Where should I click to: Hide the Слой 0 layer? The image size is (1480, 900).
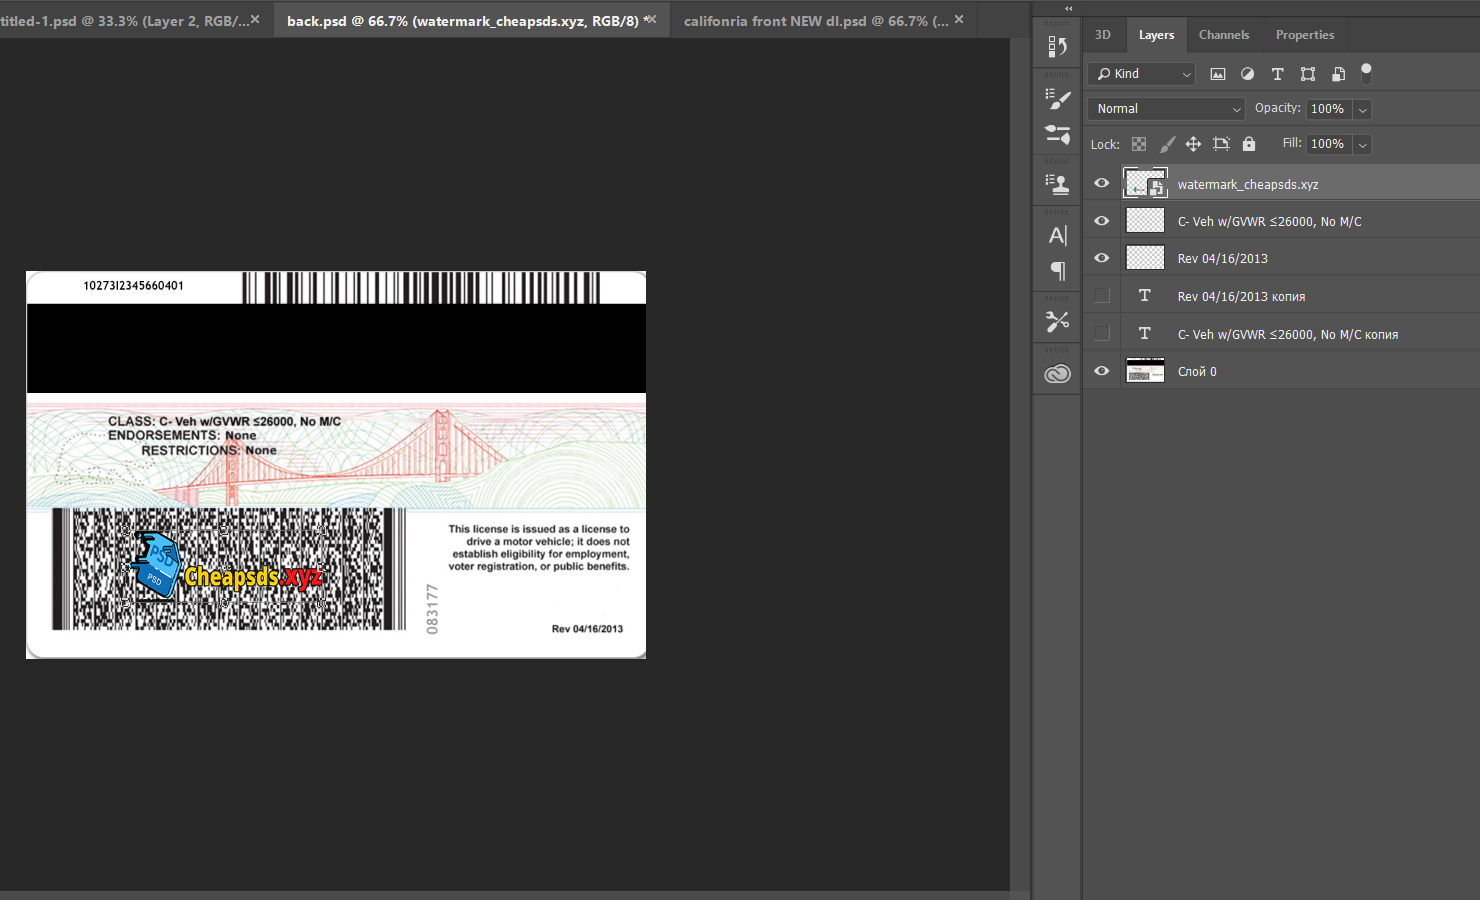1101,371
